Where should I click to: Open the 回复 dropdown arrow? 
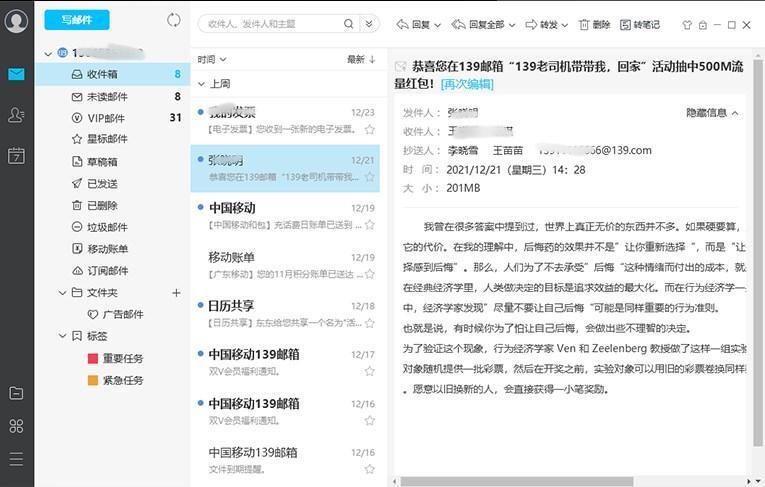tap(438, 25)
